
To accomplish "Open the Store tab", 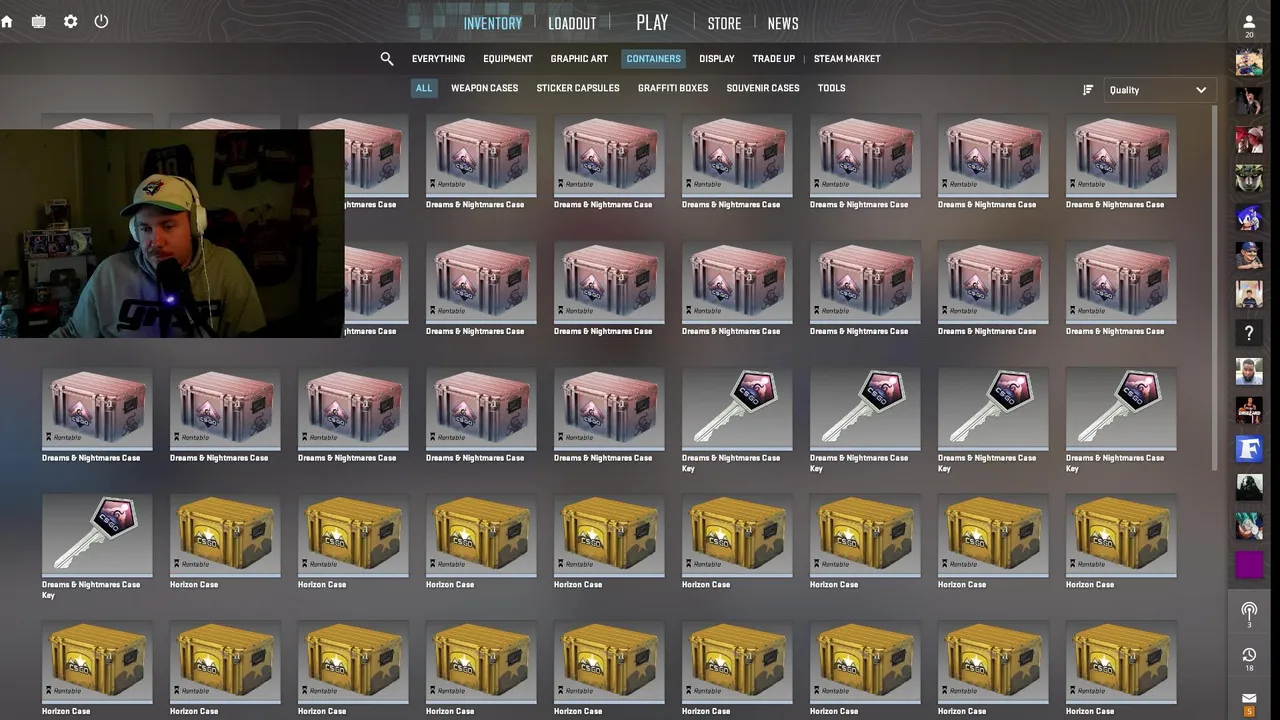I will point(724,23).
